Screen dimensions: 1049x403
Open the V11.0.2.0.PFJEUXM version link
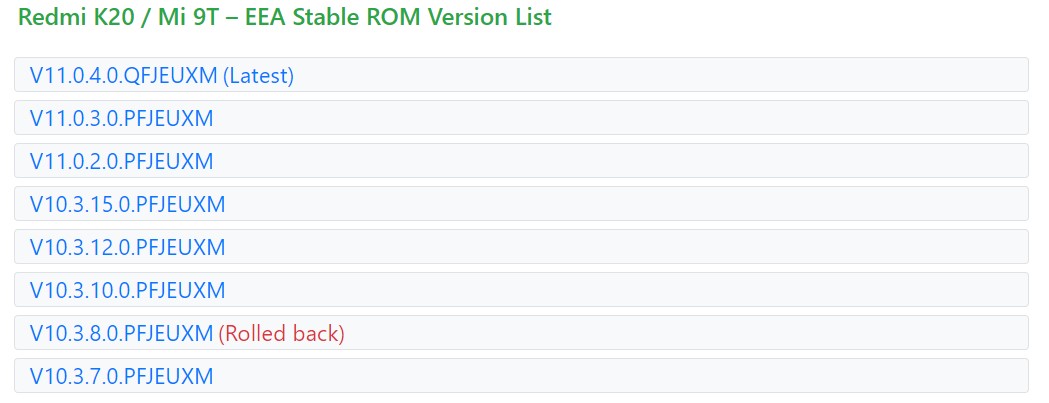[x=122, y=161]
